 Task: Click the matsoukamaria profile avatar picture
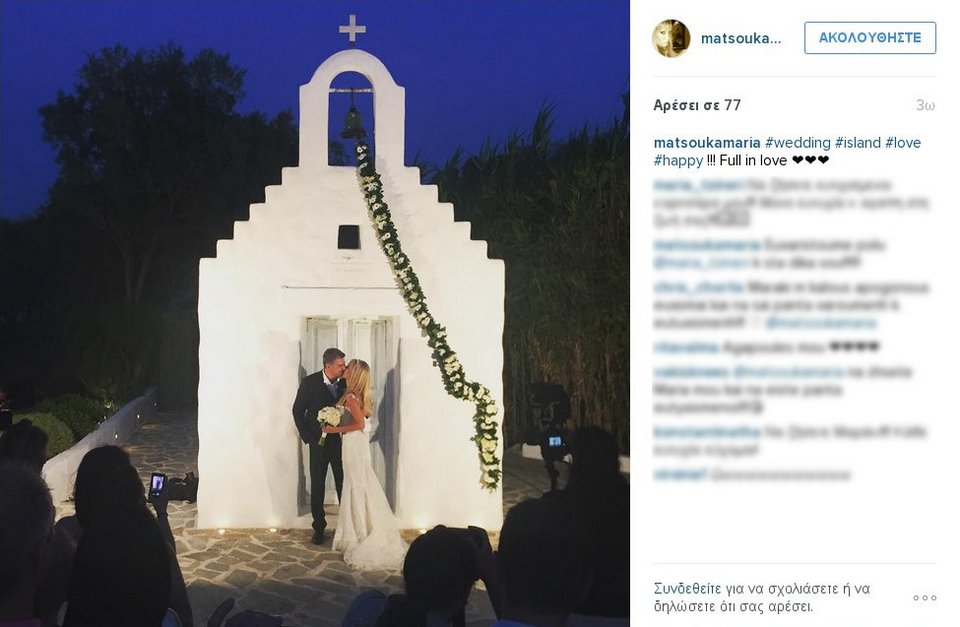[671, 39]
